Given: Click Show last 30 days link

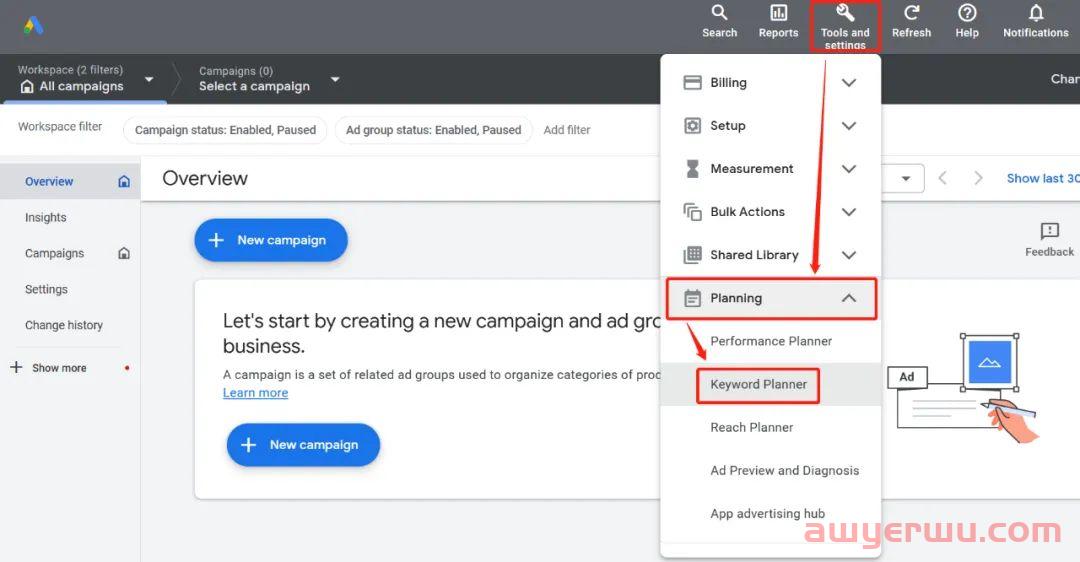Looking at the screenshot, I should tap(1043, 178).
